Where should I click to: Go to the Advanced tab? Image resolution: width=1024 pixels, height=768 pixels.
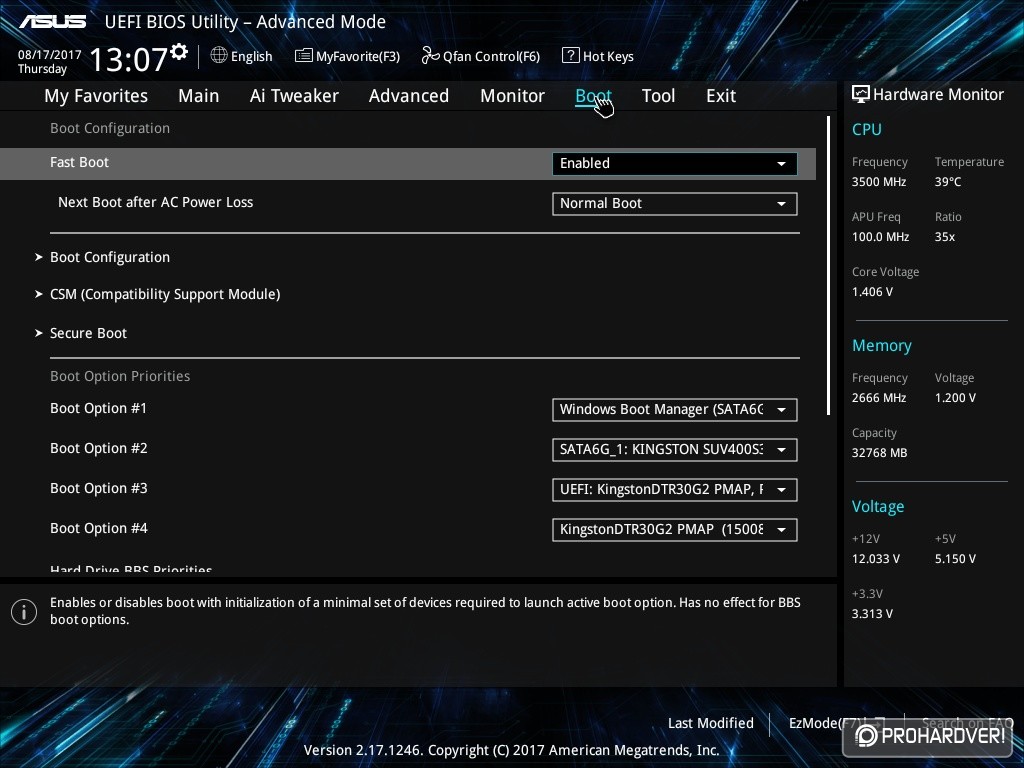click(409, 96)
